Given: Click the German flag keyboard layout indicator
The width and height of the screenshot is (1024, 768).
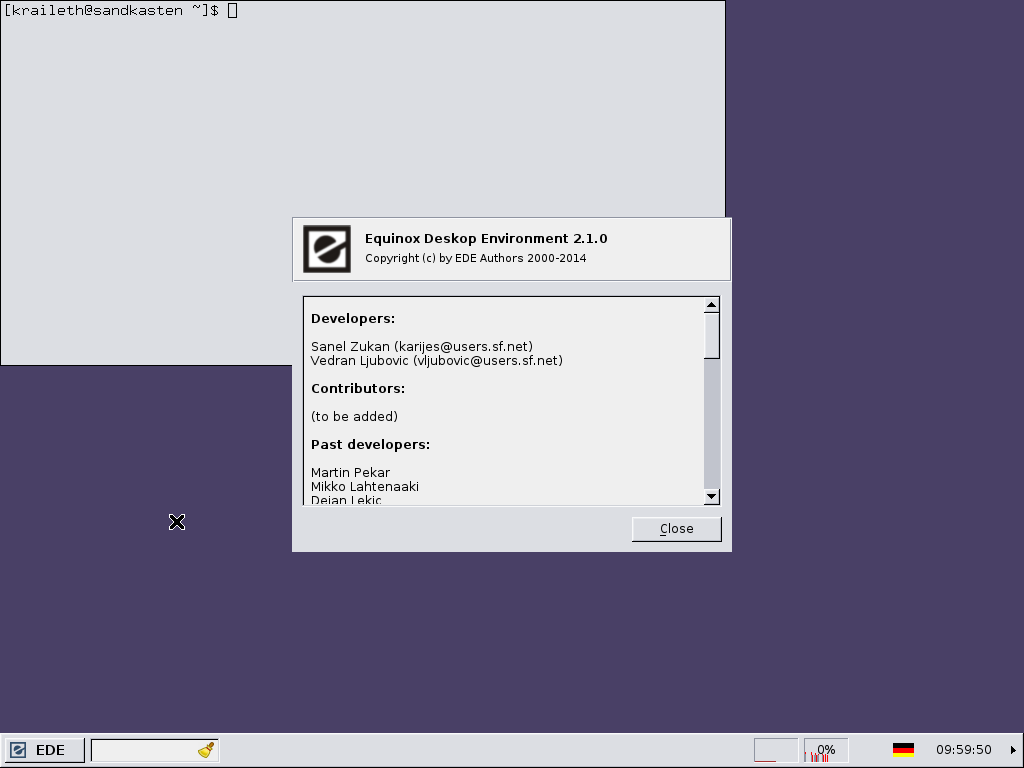Looking at the screenshot, I should (903, 750).
